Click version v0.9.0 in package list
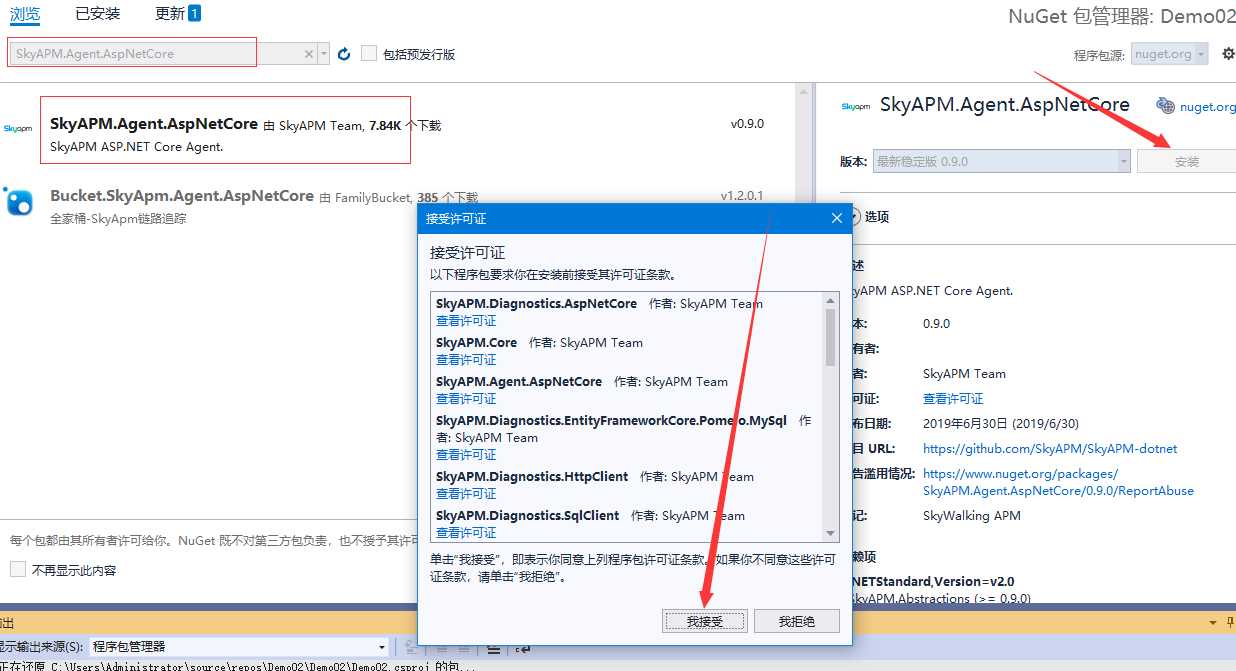Screen dimensions: 1236x671 point(747,124)
